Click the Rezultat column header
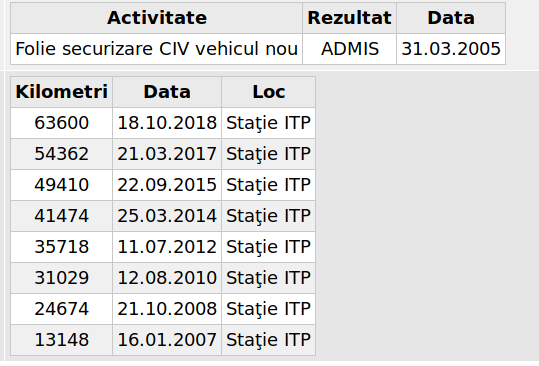539x366 pixels. [x=349, y=18]
